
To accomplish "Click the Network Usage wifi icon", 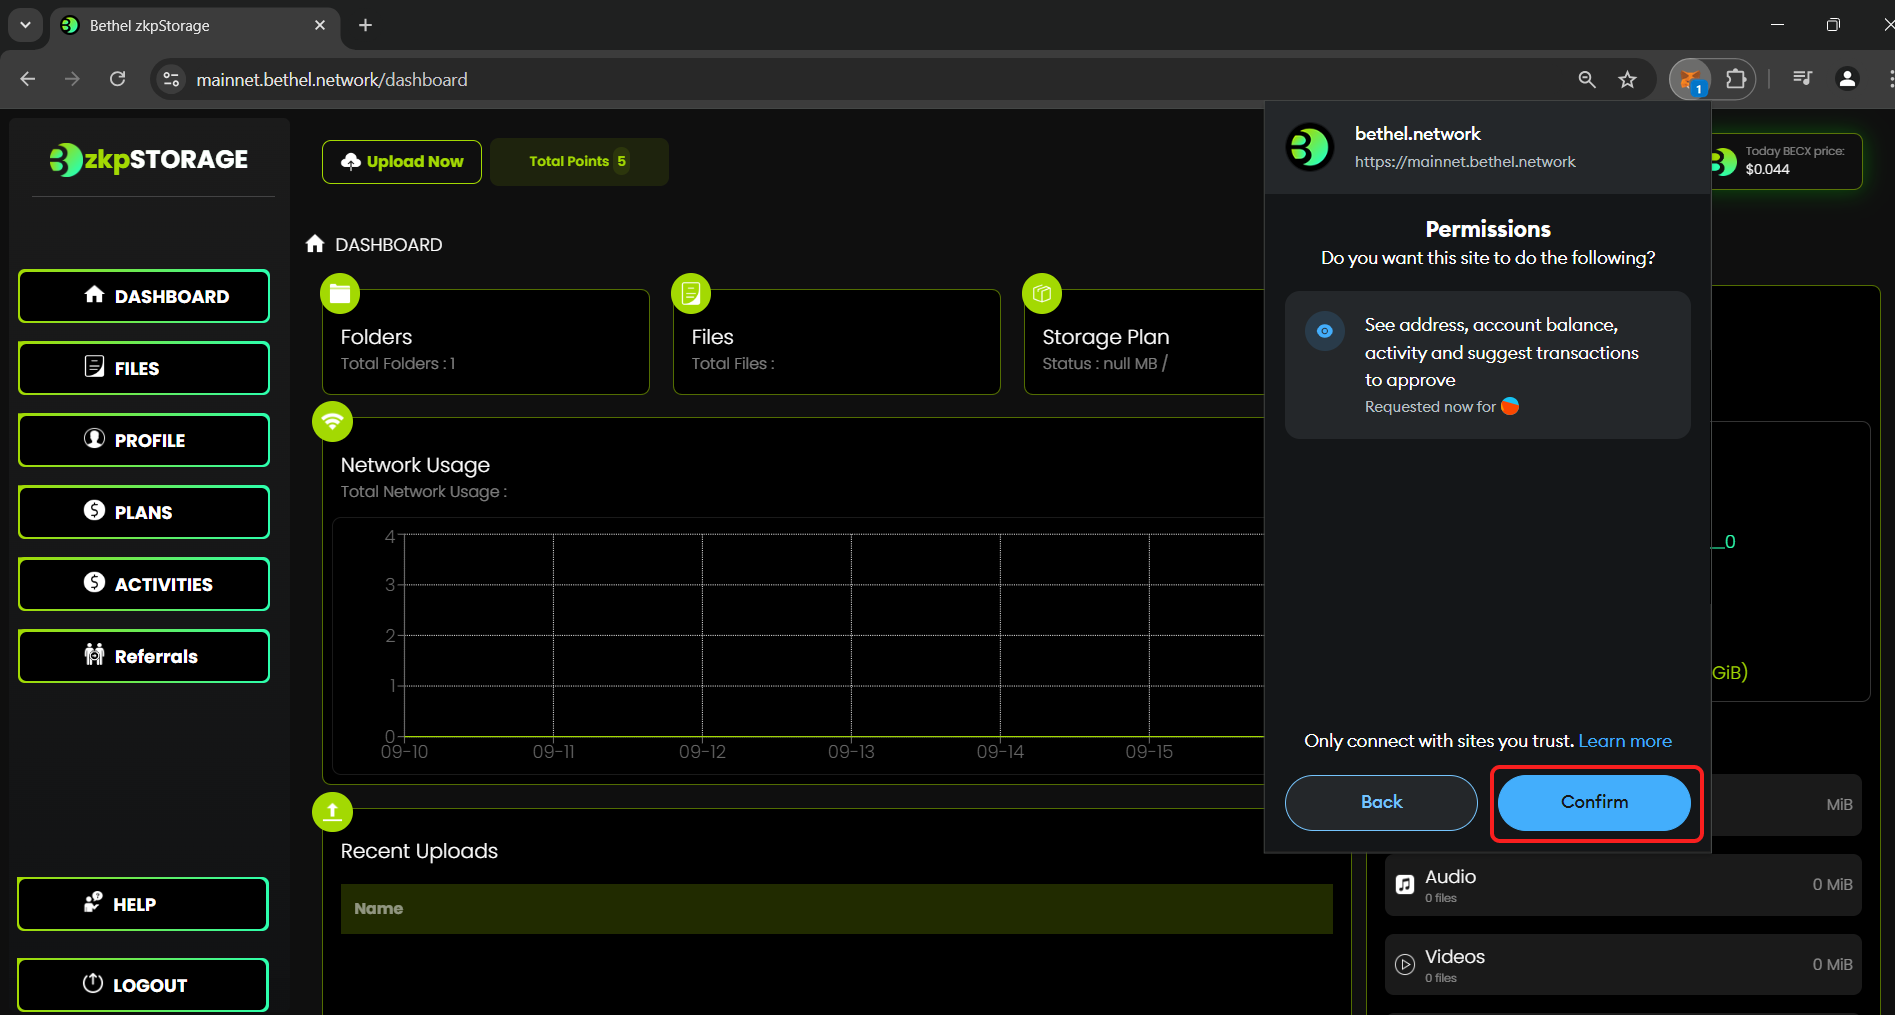I will pyautogui.click(x=332, y=421).
